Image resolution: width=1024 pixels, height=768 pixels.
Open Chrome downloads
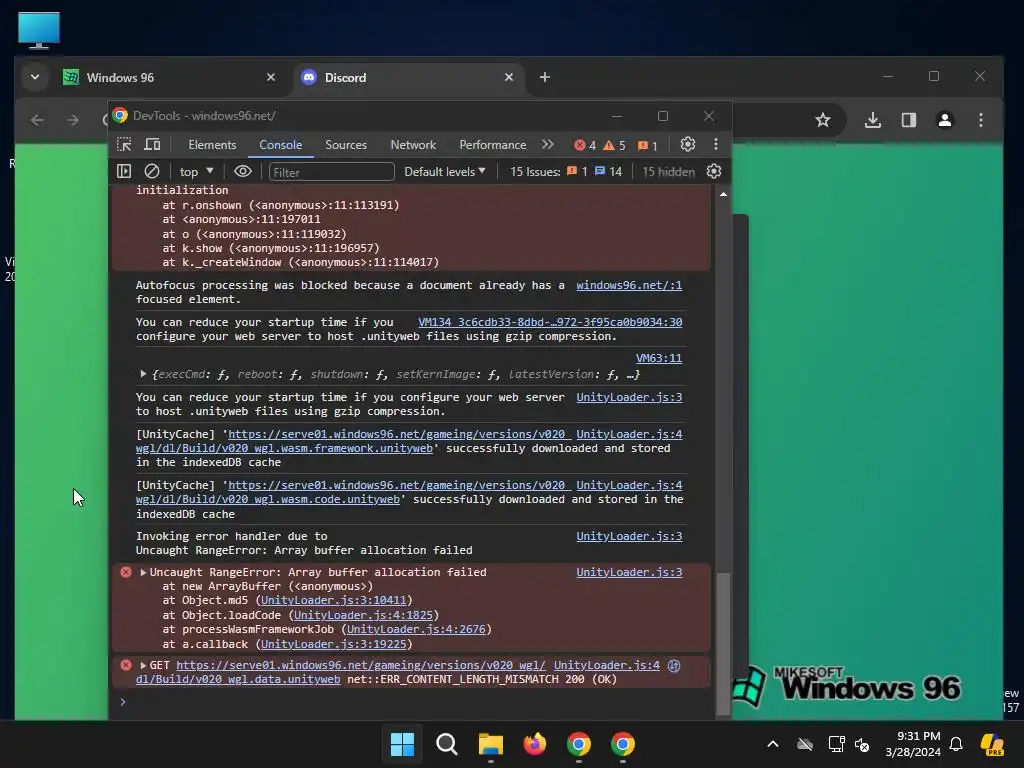[872, 120]
